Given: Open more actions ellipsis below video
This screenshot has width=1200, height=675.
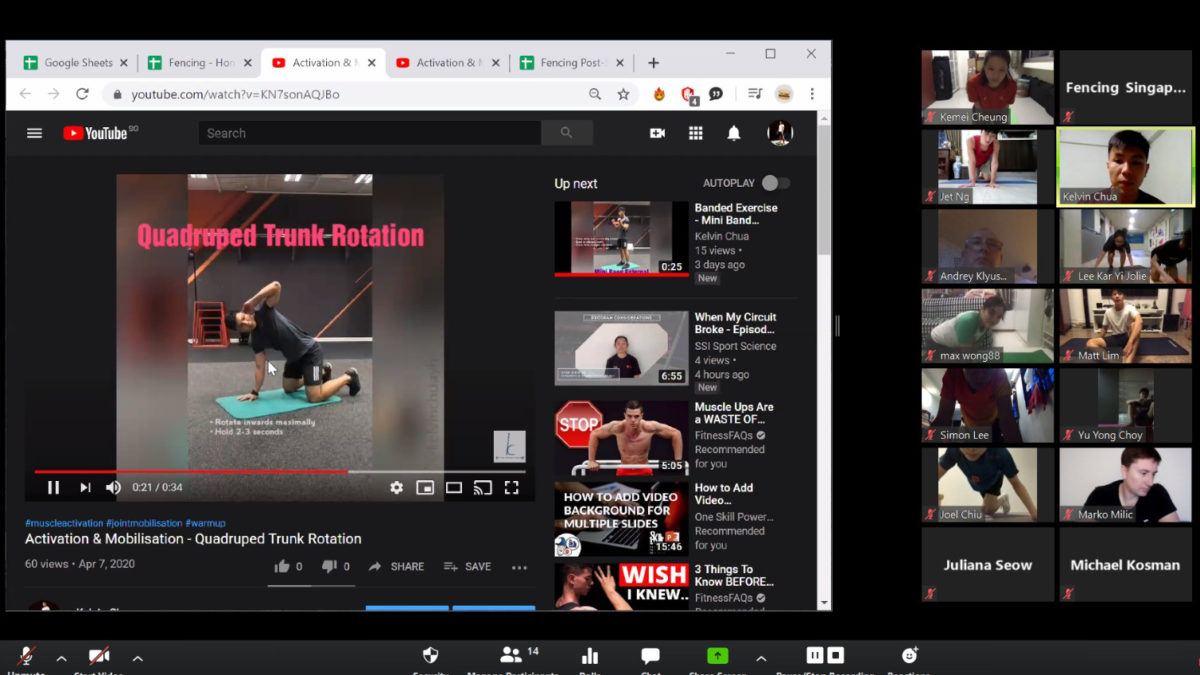Looking at the screenshot, I should pyautogui.click(x=519, y=567).
